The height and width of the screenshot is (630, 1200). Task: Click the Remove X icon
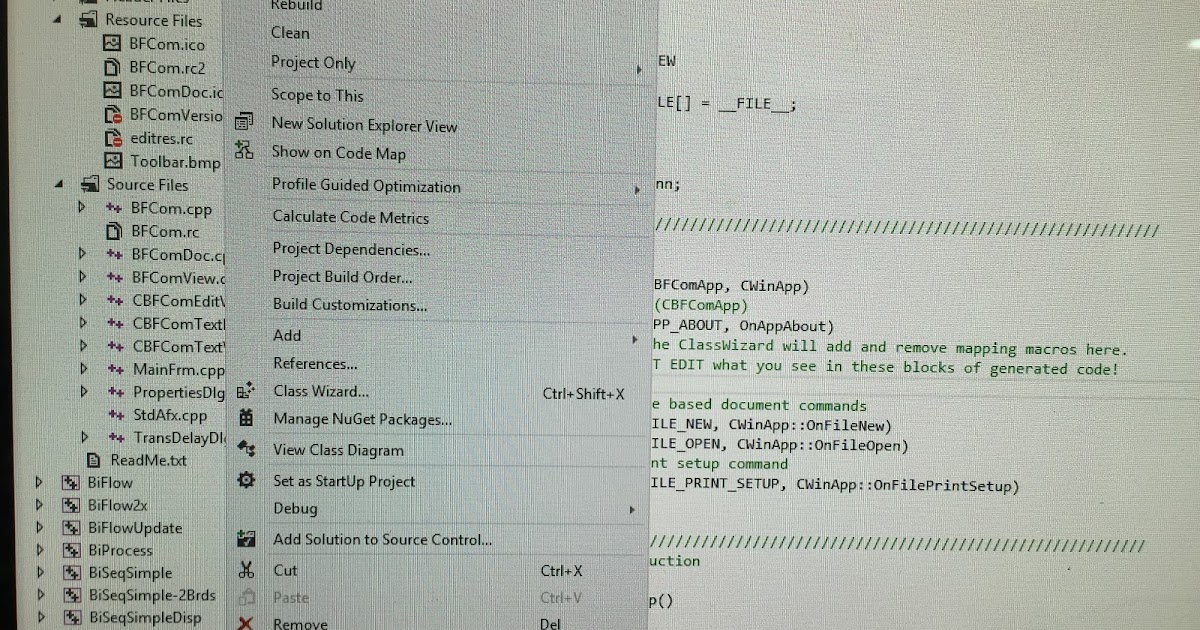coord(245,622)
